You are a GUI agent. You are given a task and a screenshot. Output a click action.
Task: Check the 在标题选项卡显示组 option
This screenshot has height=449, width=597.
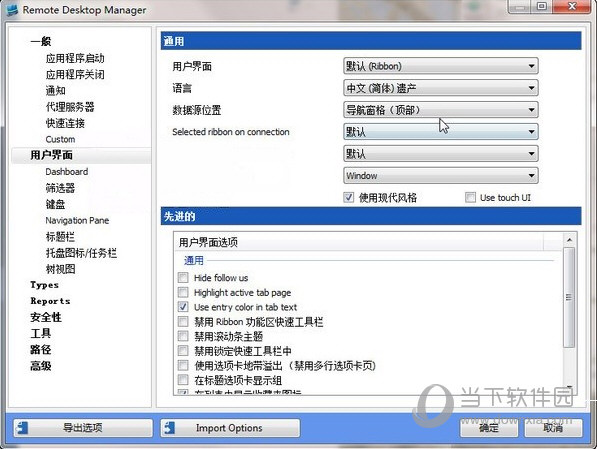(x=183, y=380)
